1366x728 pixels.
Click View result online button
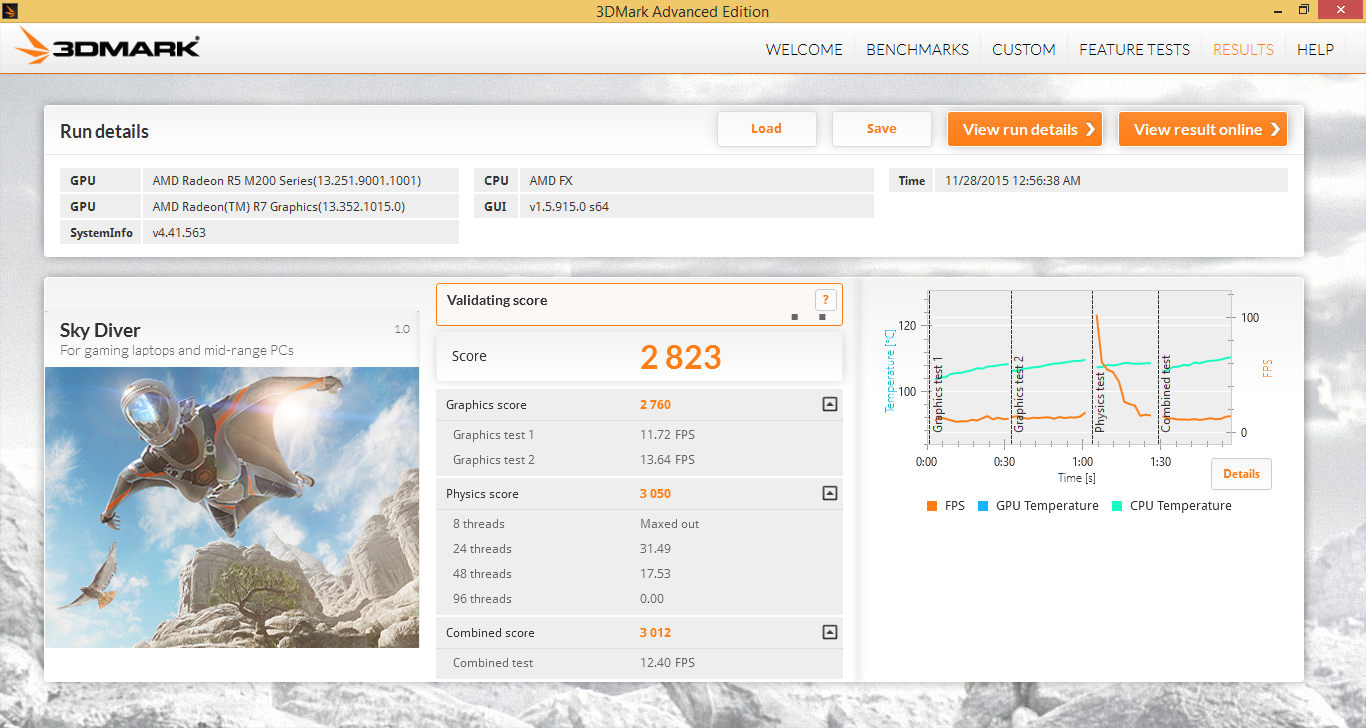tap(1202, 129)
